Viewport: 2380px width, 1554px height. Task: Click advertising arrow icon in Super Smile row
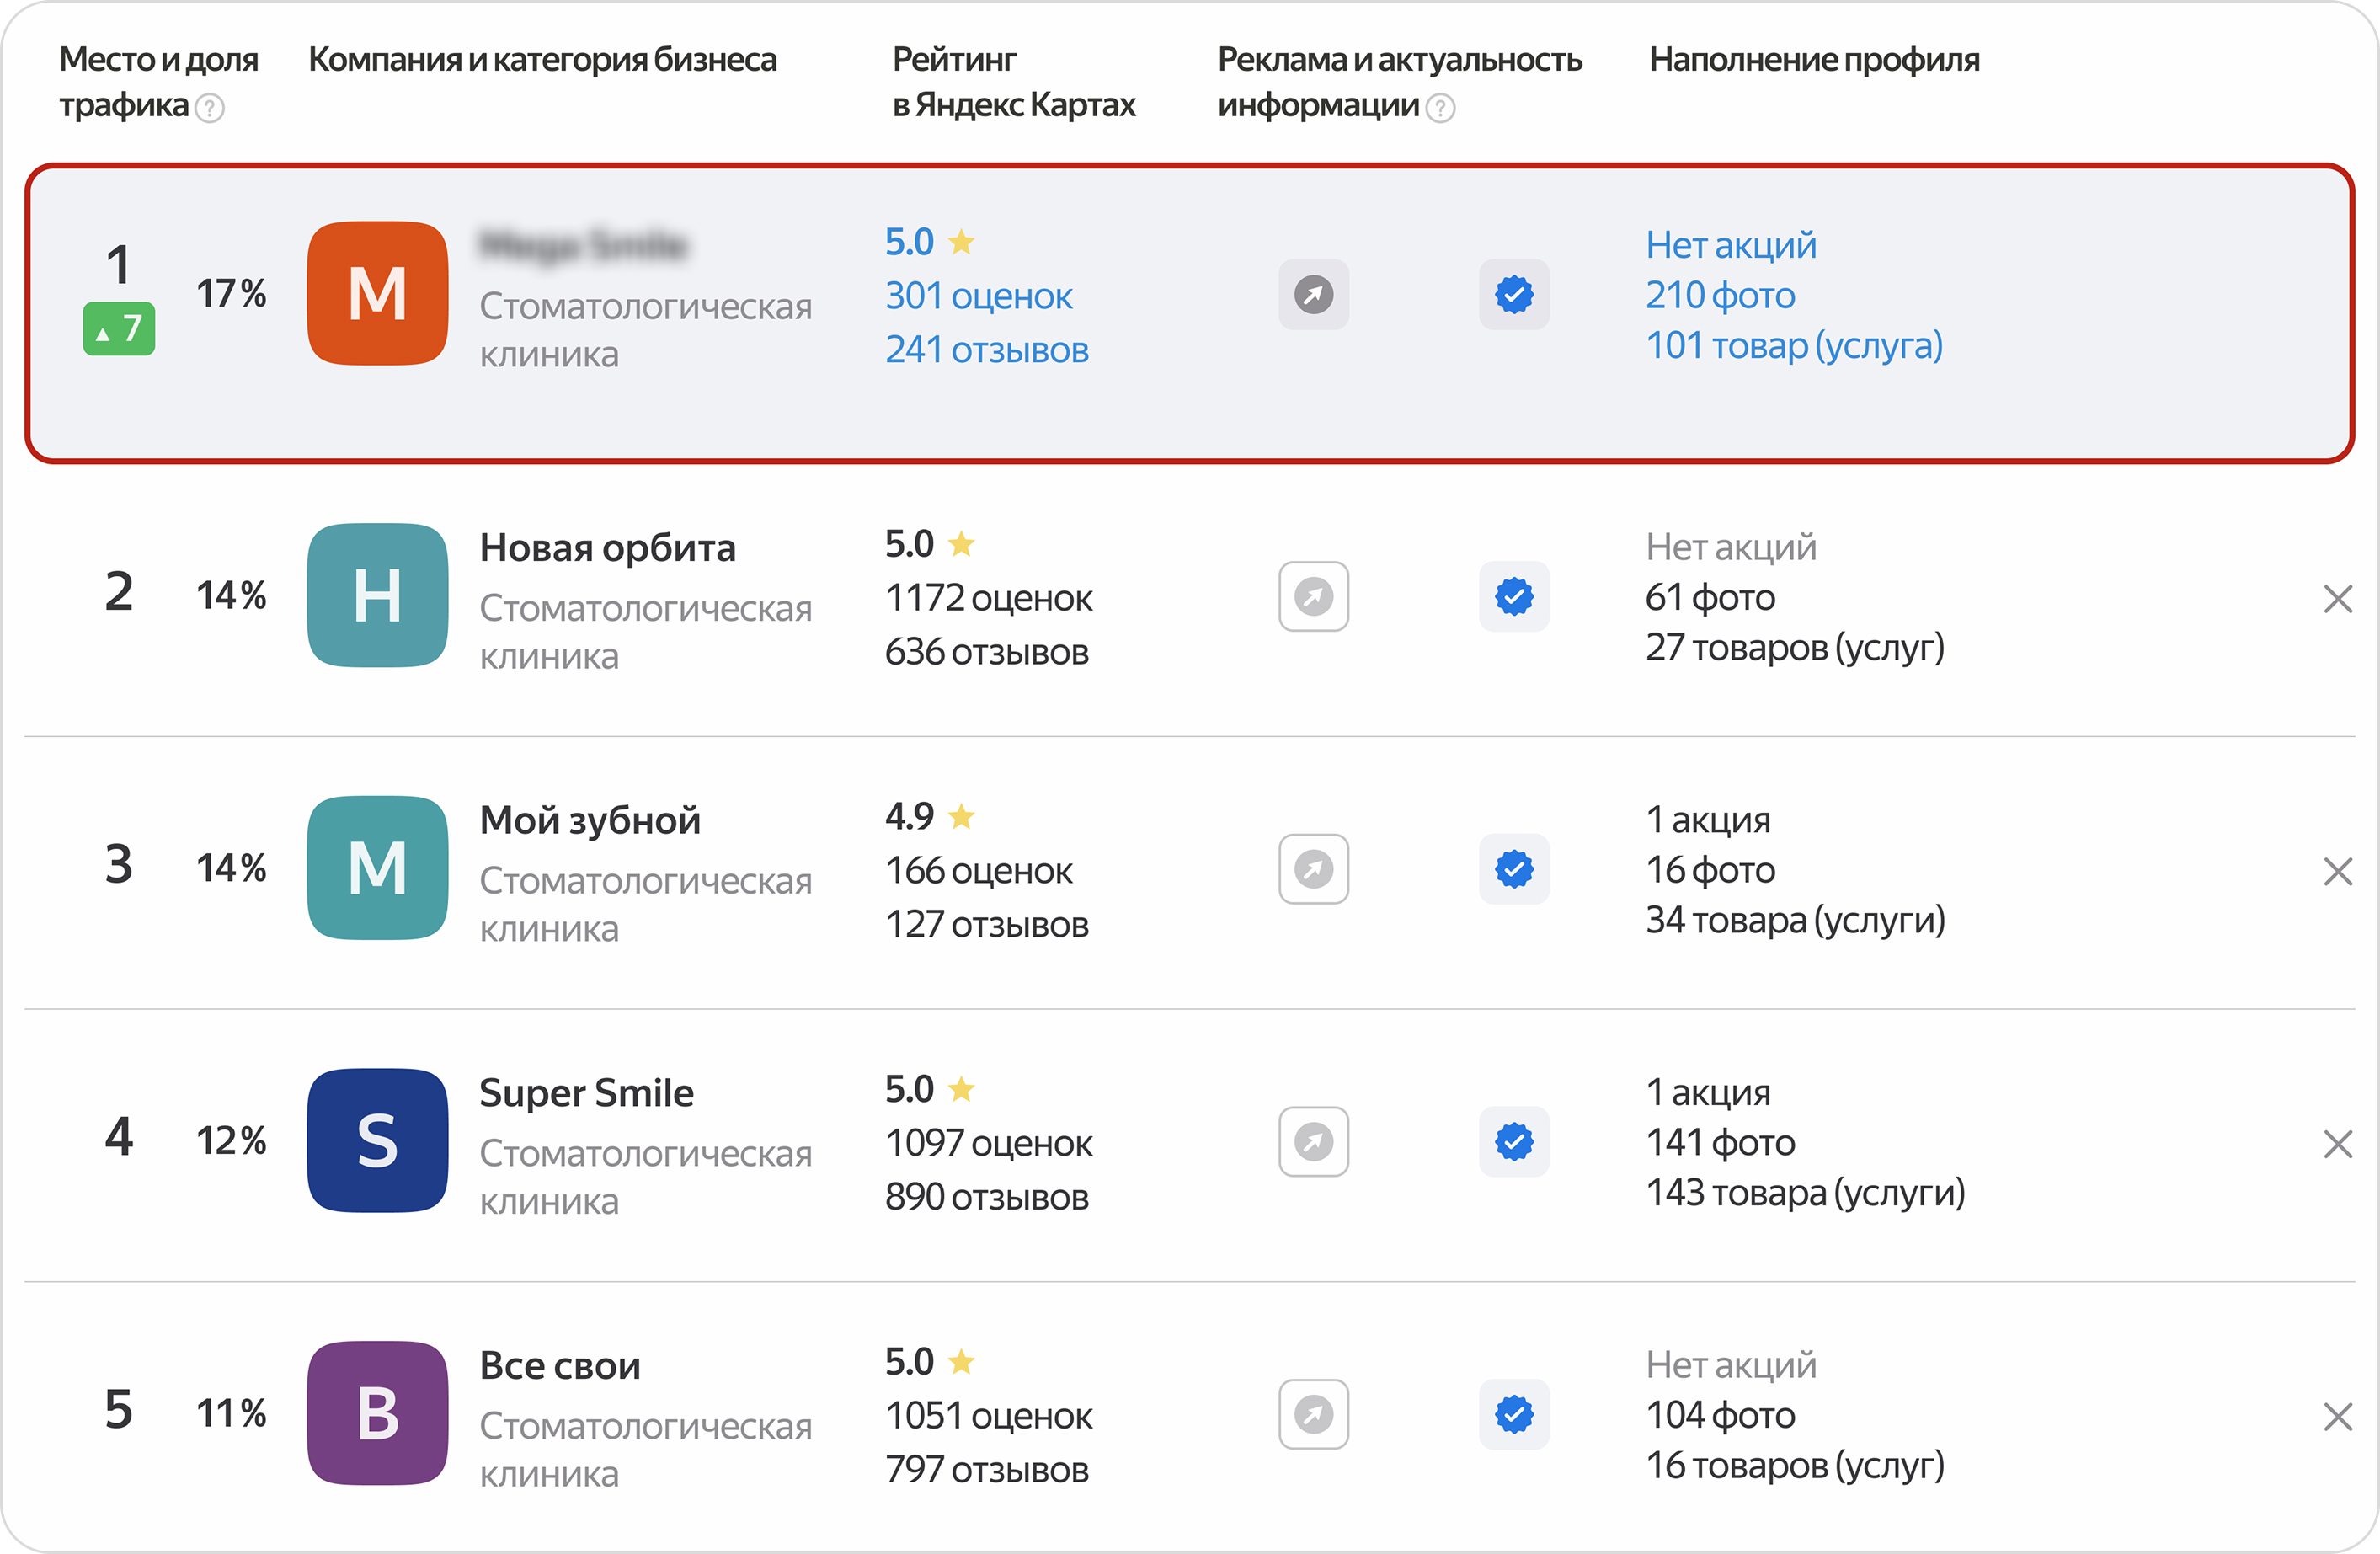click(x=1313, y=1142)
